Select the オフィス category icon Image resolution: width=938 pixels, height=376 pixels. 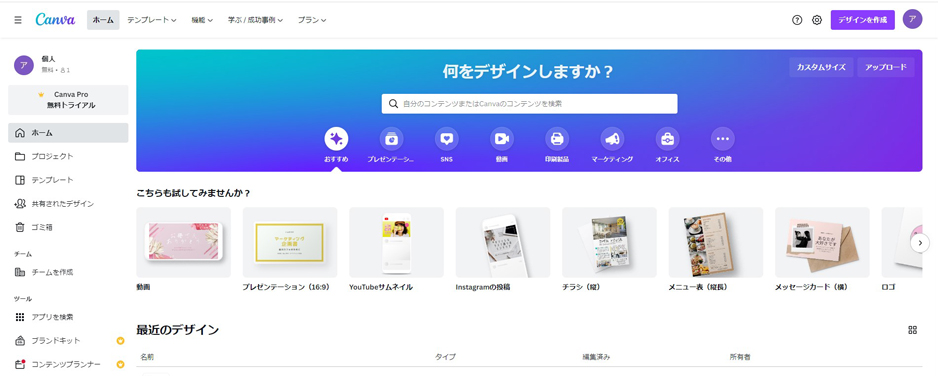coord(667,139)
